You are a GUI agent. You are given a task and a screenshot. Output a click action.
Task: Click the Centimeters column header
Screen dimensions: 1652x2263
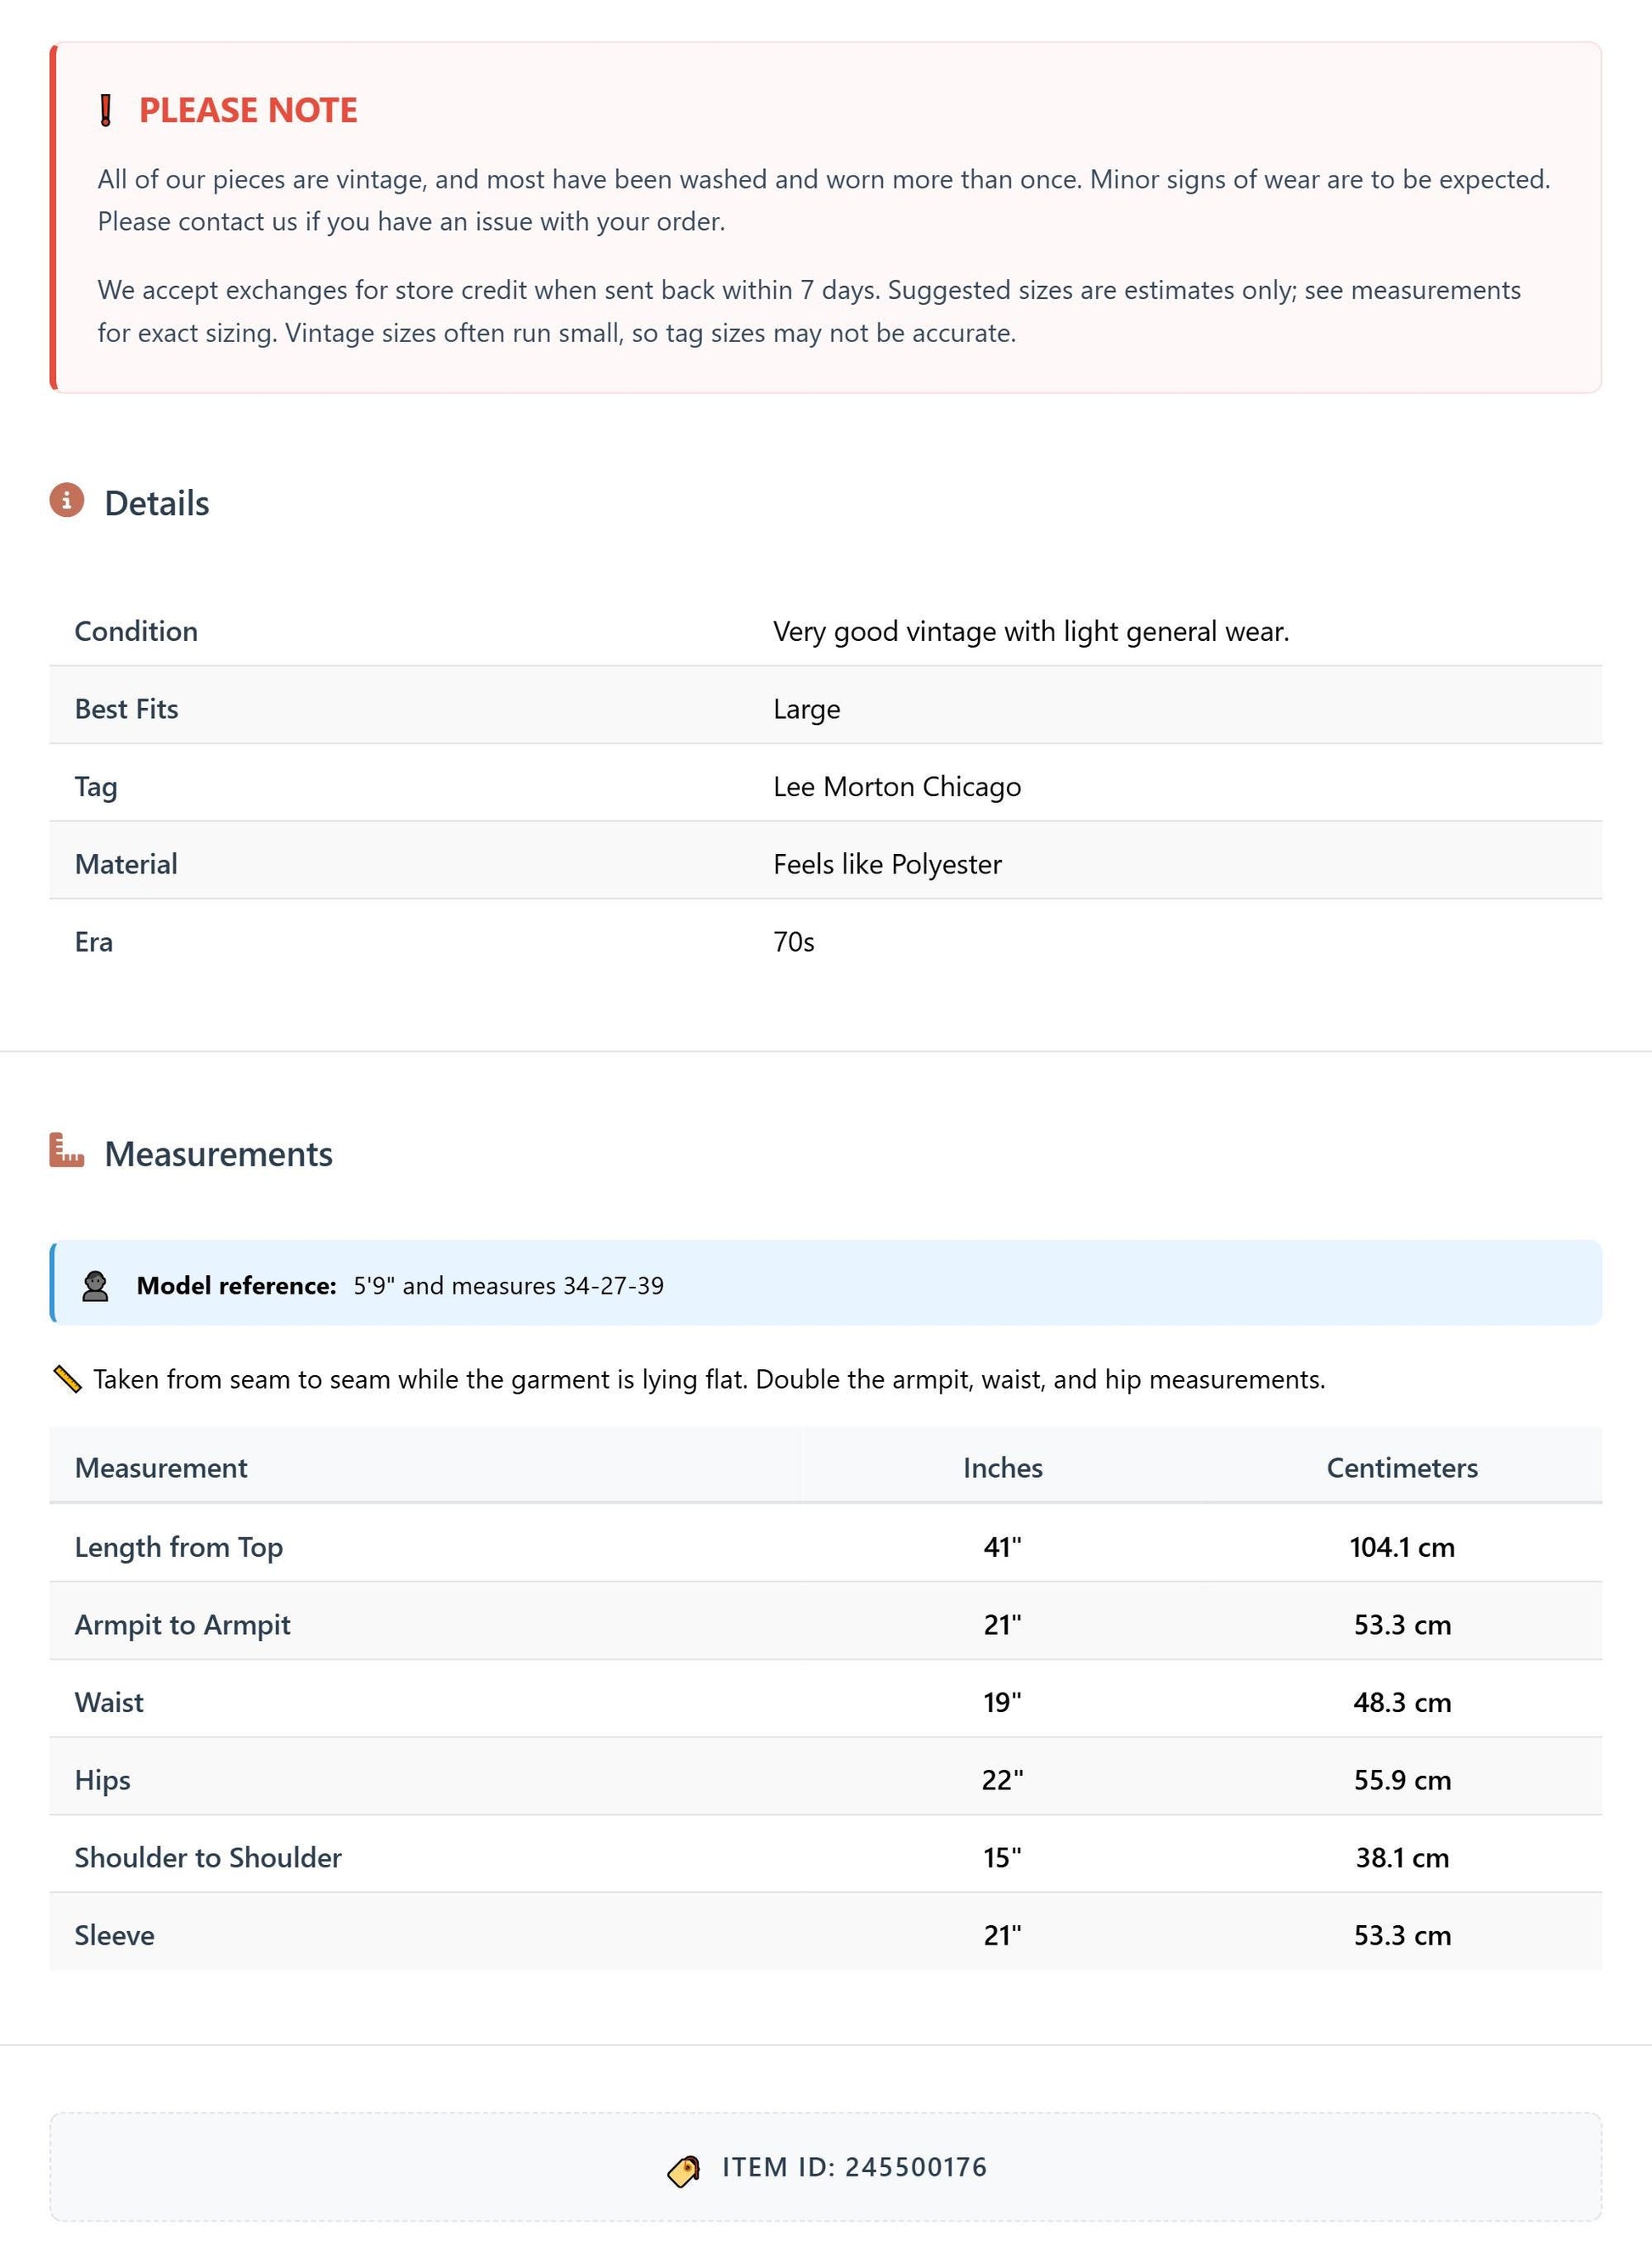coord(1402,1467)
